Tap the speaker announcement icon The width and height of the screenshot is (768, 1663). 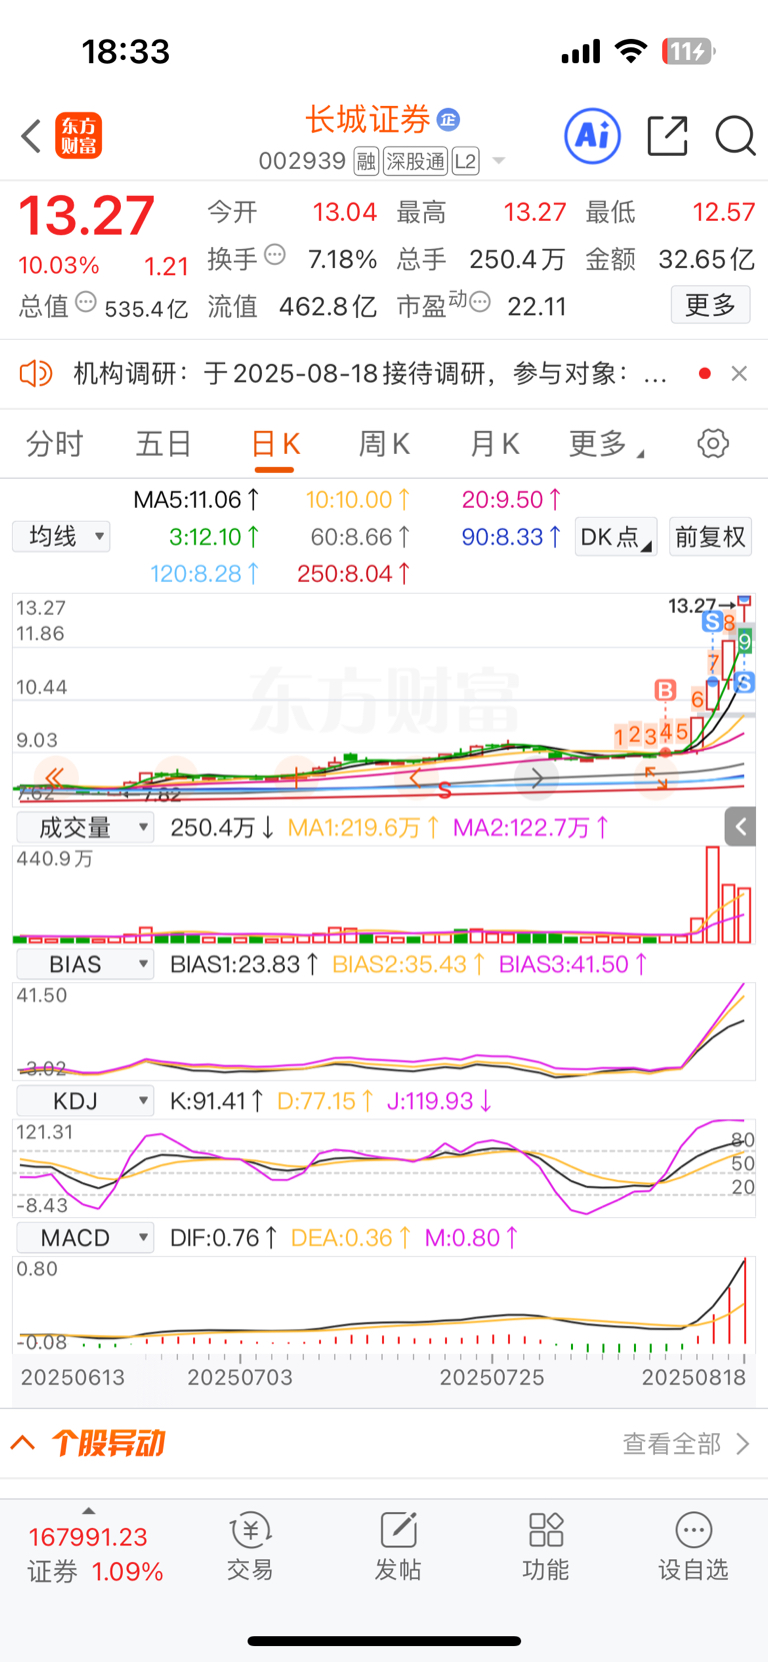[x=36, y=373]
